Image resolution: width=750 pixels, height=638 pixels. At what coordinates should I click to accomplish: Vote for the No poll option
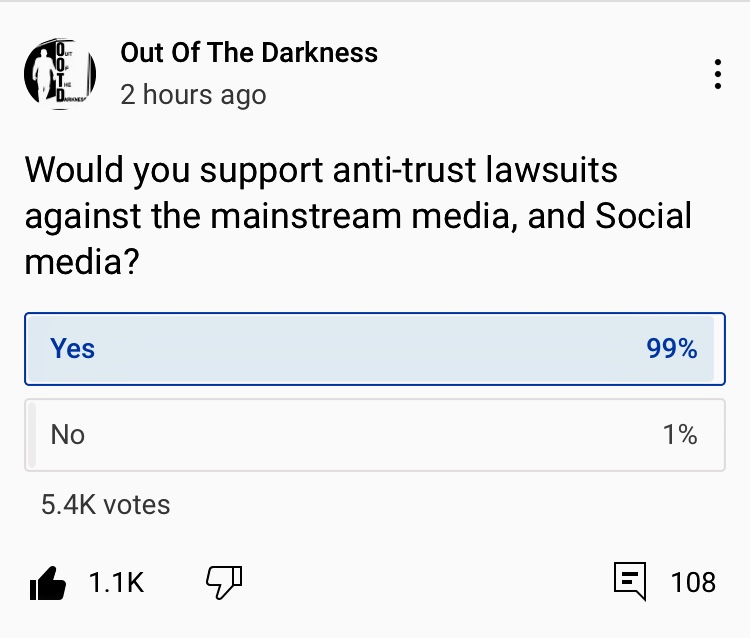click(x=374, y=435)
